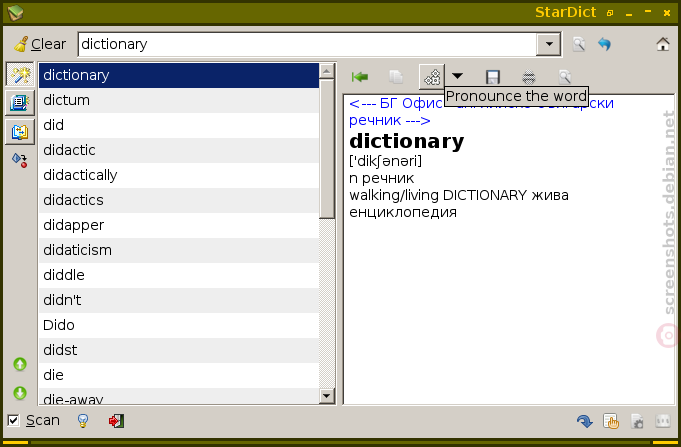Select 'Dido' in the word list

point(179,325)
